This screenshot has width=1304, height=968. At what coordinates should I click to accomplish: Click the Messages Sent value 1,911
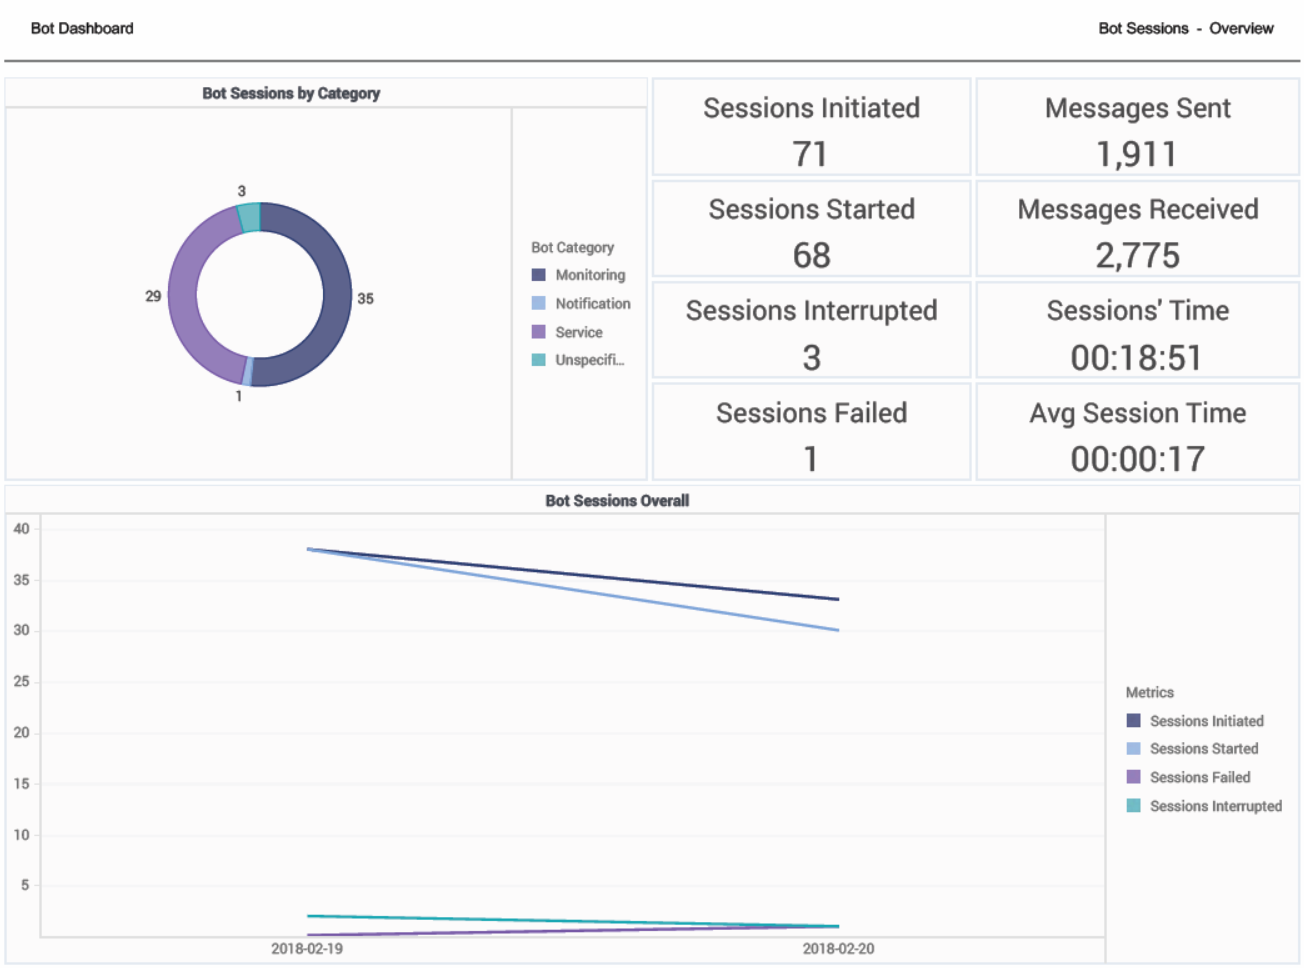(x=1136, y=154)
